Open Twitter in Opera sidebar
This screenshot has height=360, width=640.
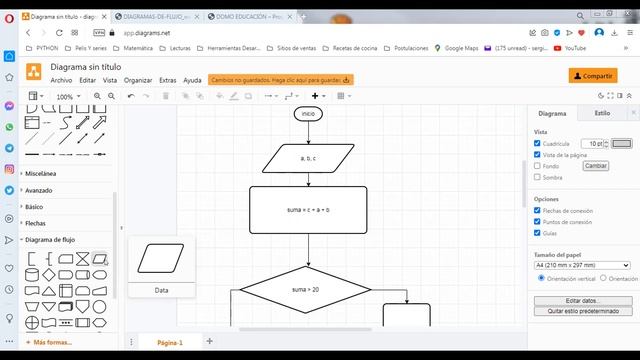click(x=9, y=190)
